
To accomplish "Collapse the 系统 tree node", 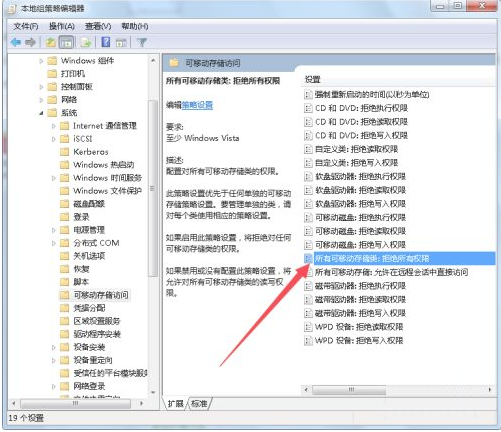I will tap(41, 113).
